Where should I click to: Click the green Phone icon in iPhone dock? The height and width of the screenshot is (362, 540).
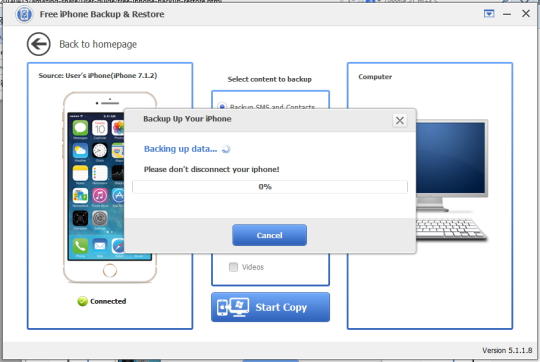80,246
